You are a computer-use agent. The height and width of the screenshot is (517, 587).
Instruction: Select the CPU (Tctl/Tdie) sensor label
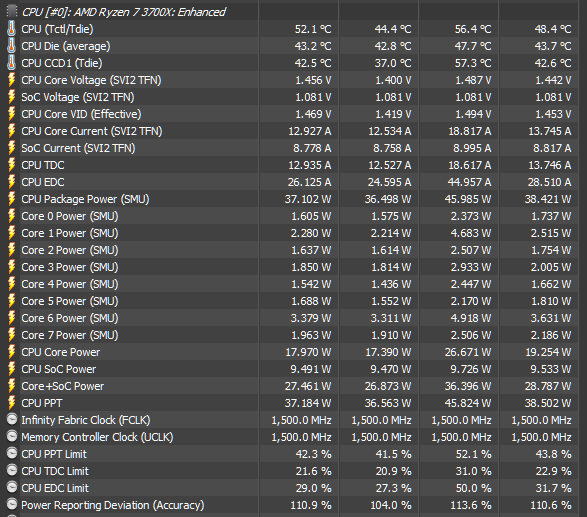[x=57, y=29]
